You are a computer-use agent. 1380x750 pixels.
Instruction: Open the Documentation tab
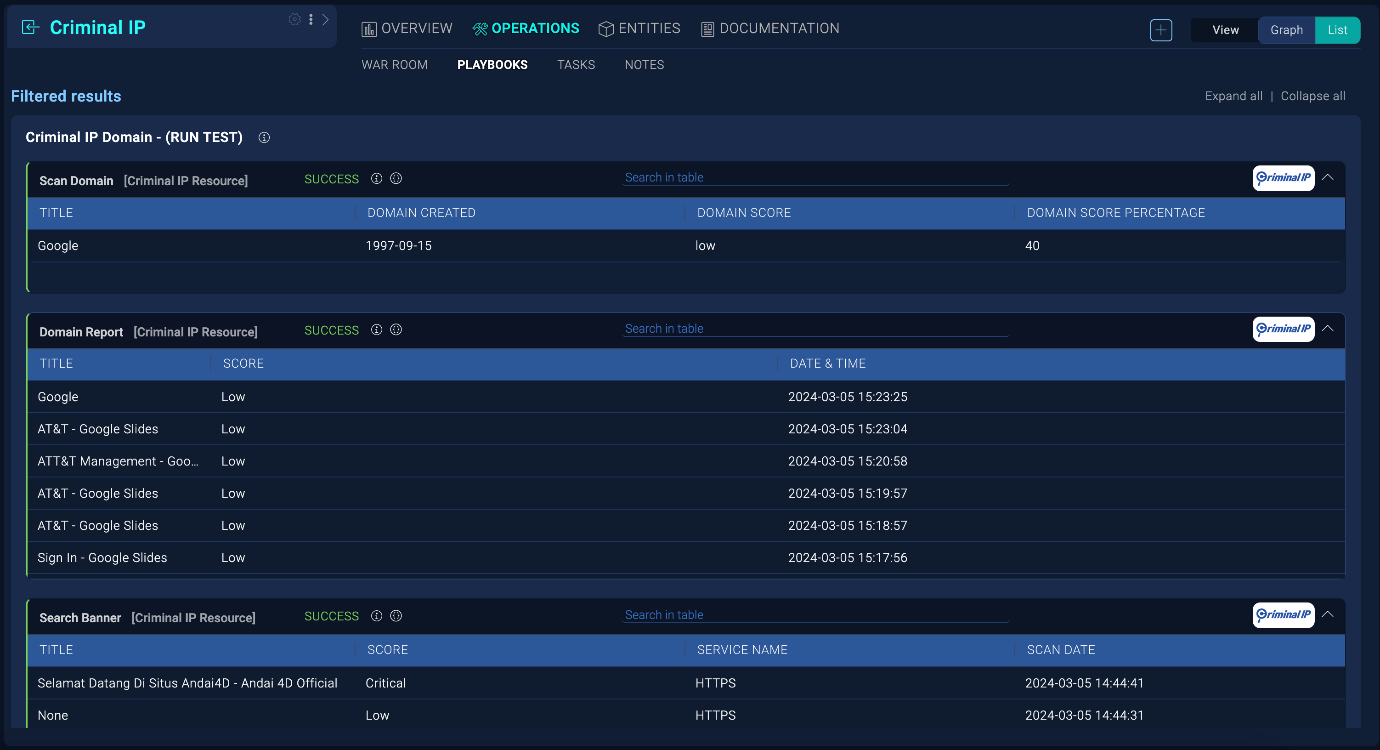770,28
